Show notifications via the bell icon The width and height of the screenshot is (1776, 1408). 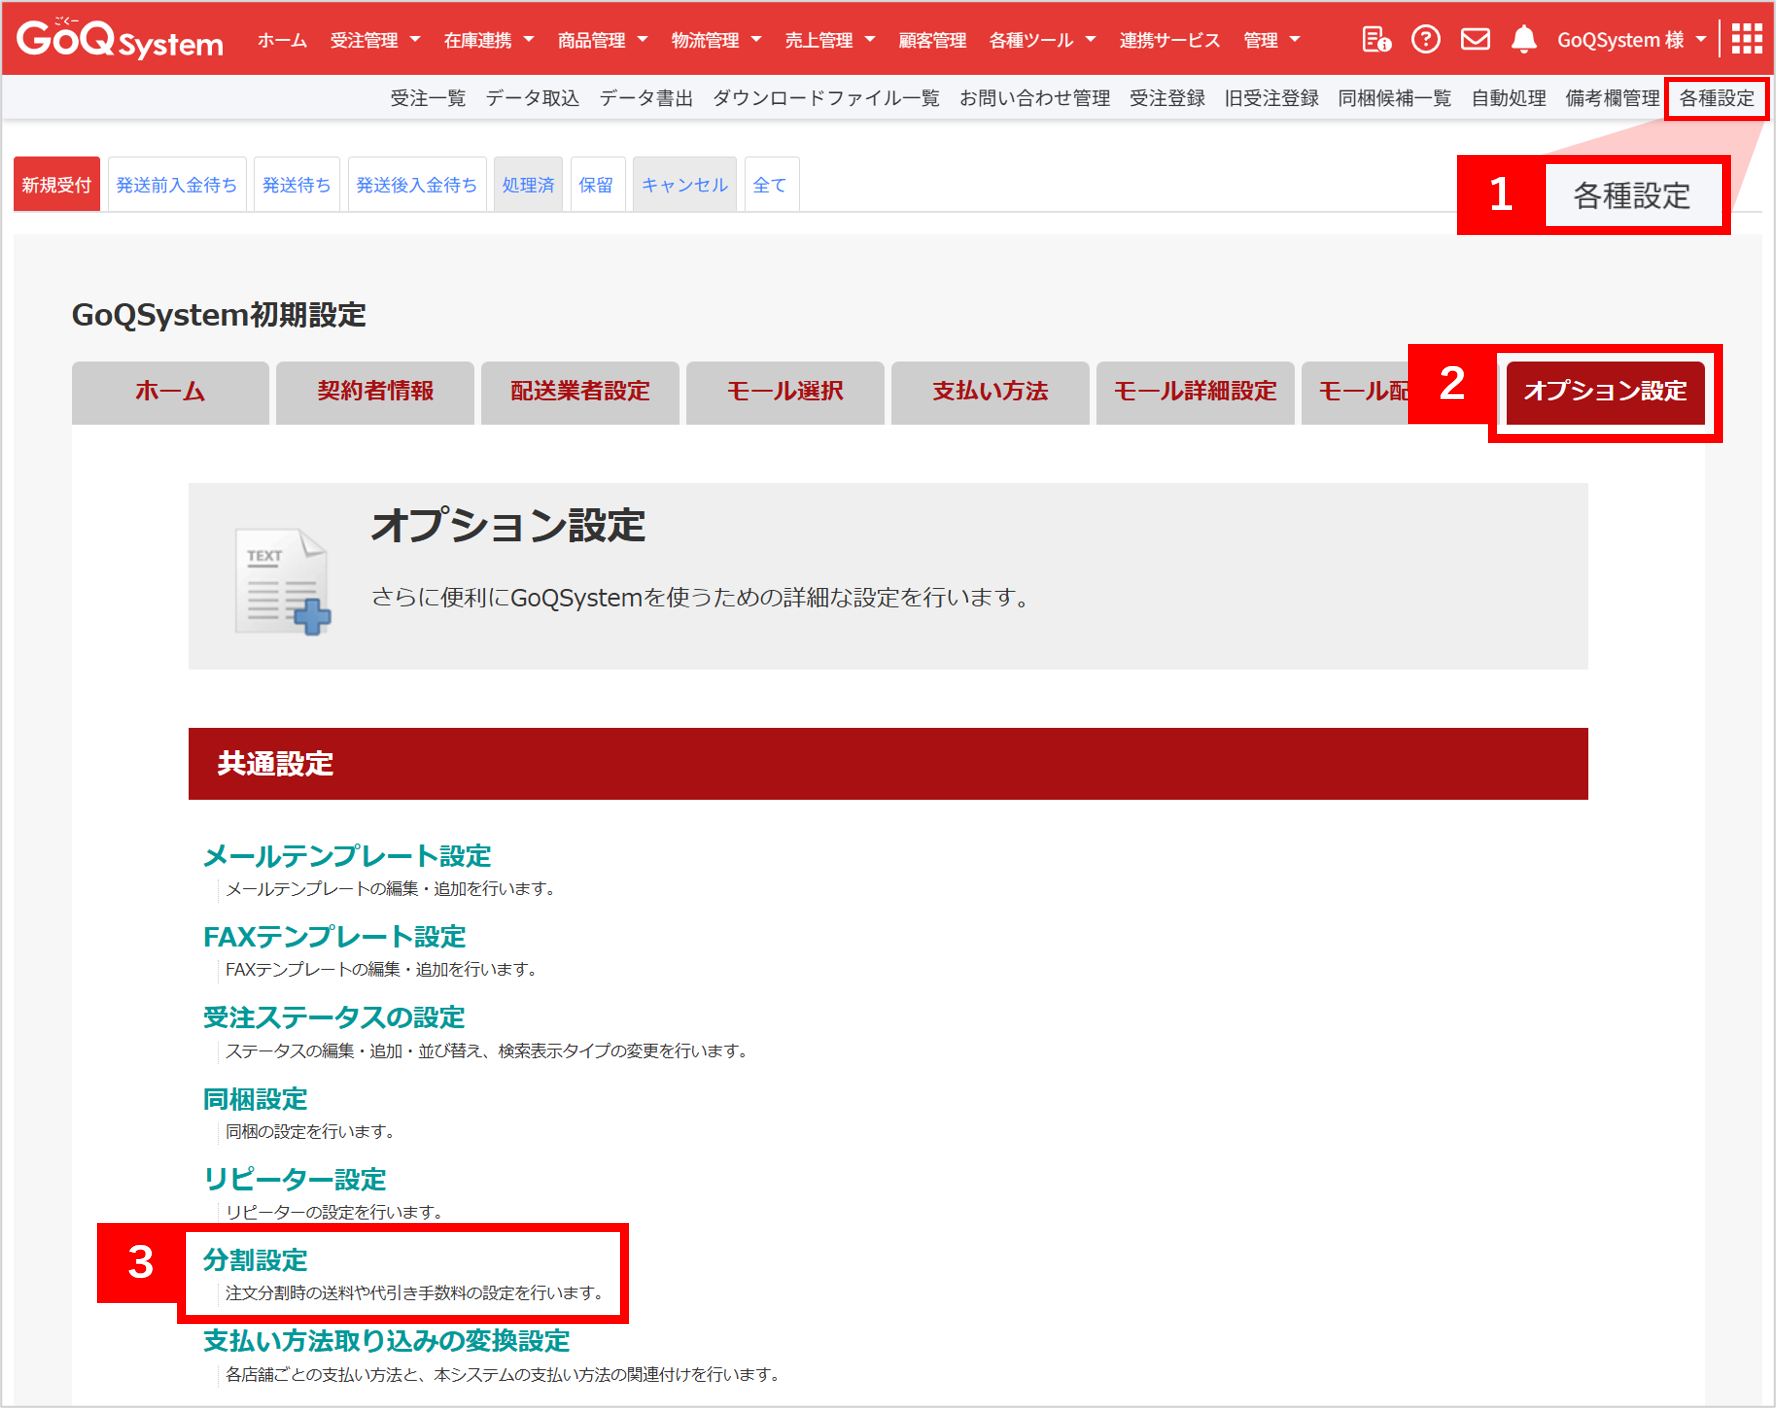[1523, 40]
